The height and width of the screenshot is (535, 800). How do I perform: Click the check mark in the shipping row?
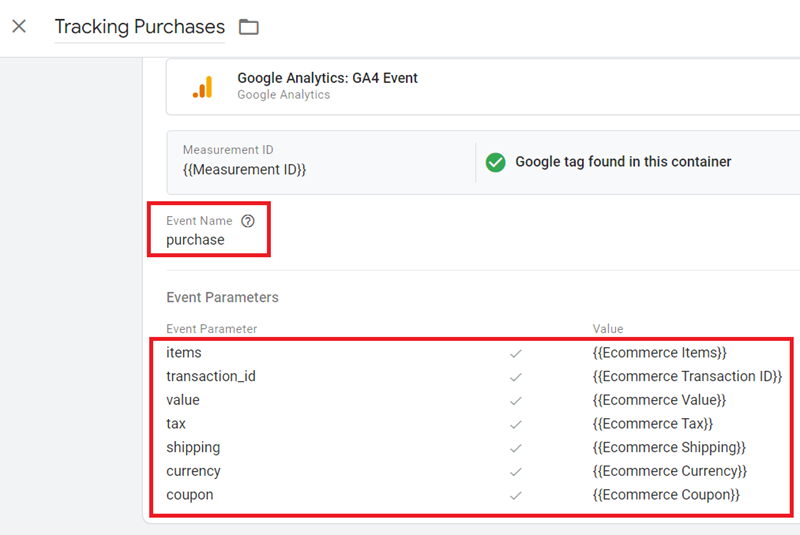(x=516, y=448)
